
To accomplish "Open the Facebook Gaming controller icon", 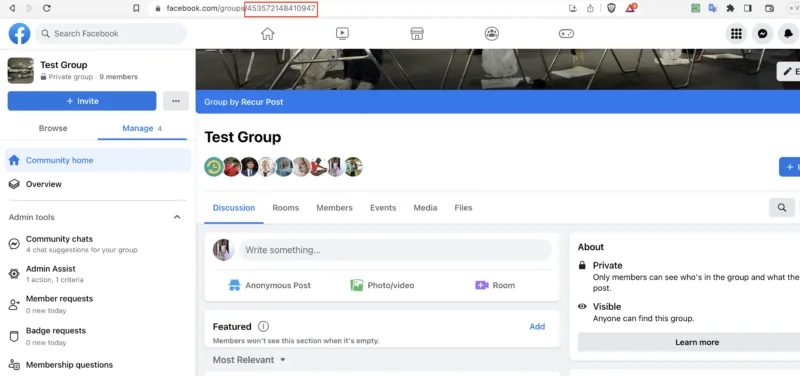I will click(x=566, y=34).
